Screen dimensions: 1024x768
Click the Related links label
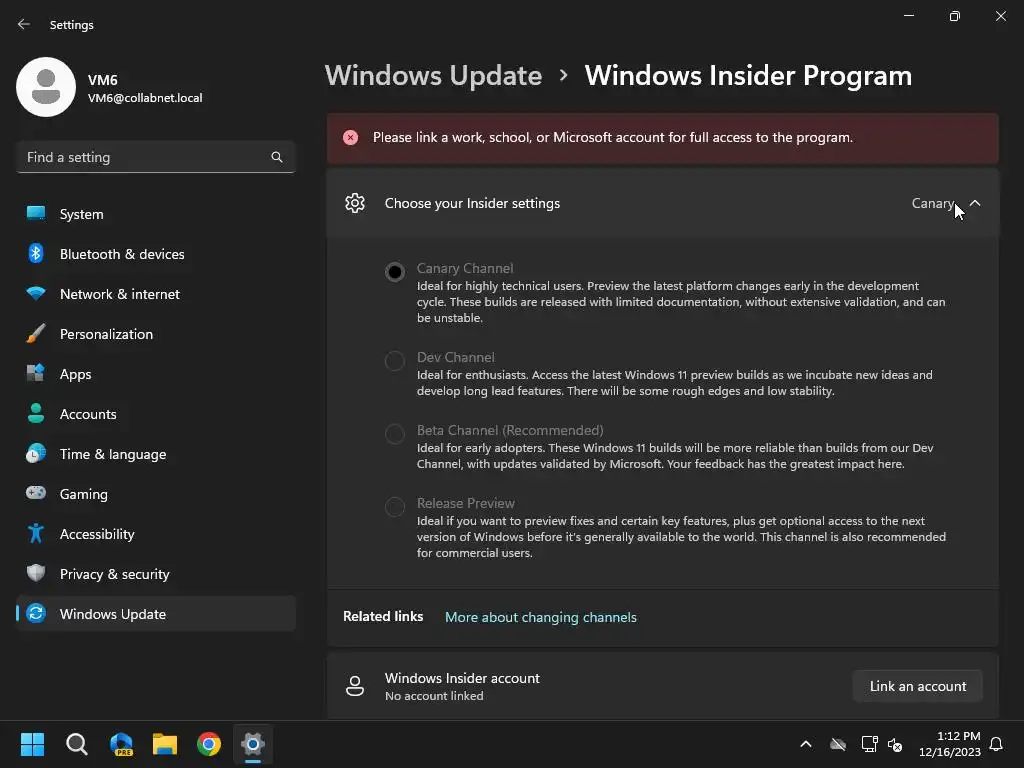point(383,616)
